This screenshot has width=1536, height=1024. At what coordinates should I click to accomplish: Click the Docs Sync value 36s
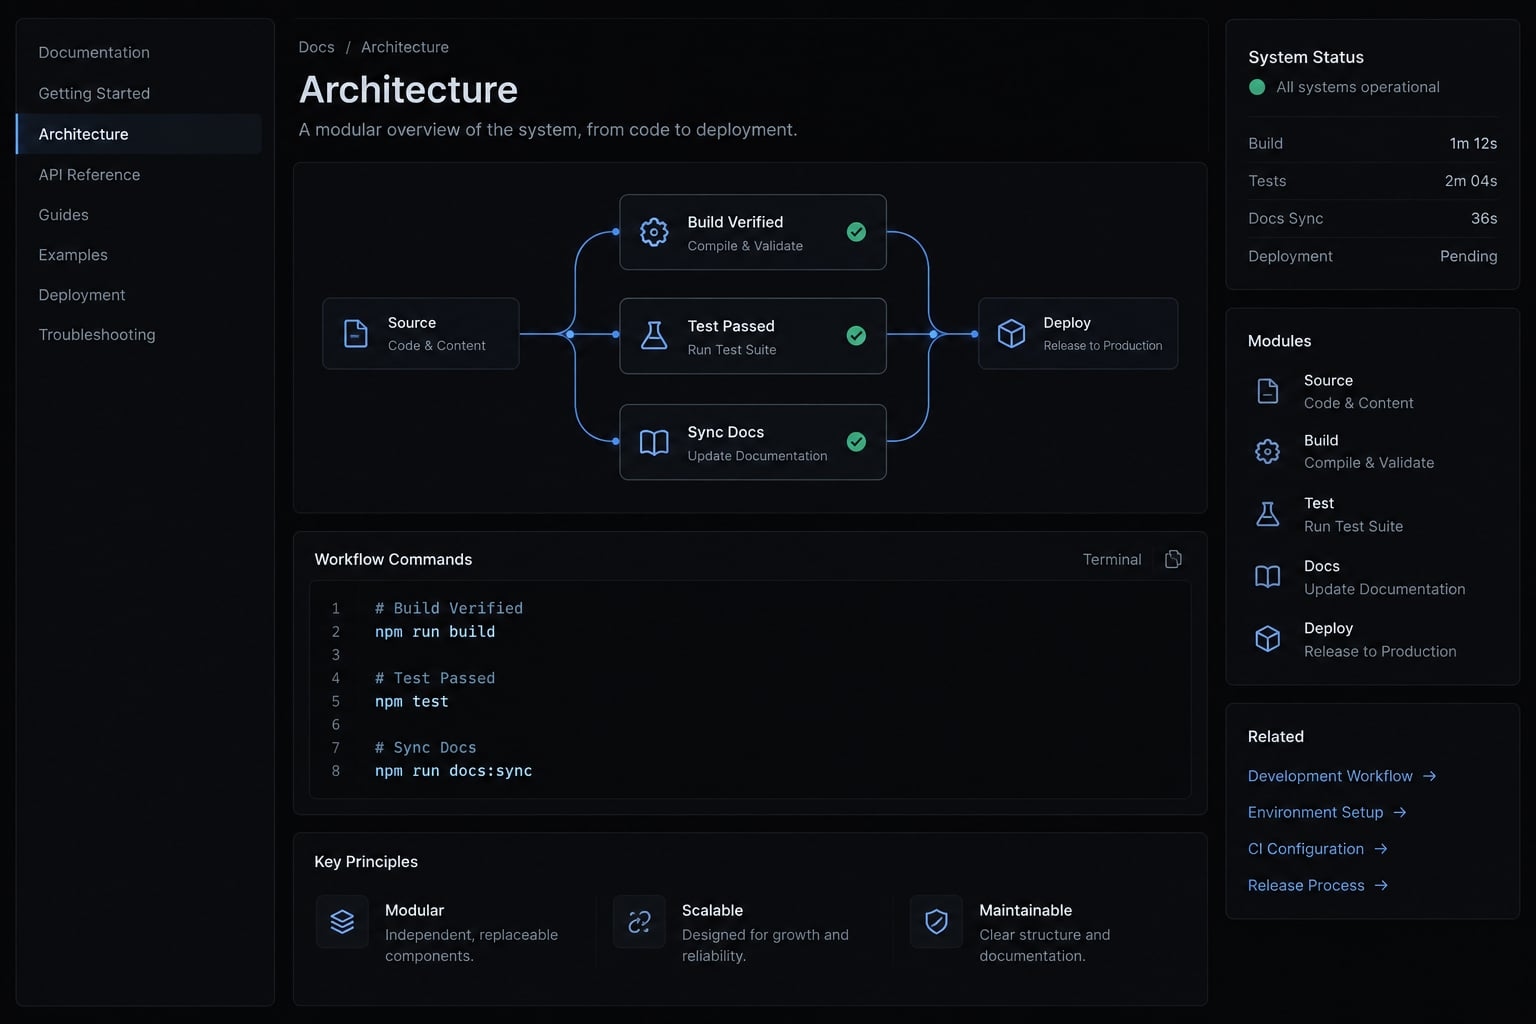point(1484,218)
